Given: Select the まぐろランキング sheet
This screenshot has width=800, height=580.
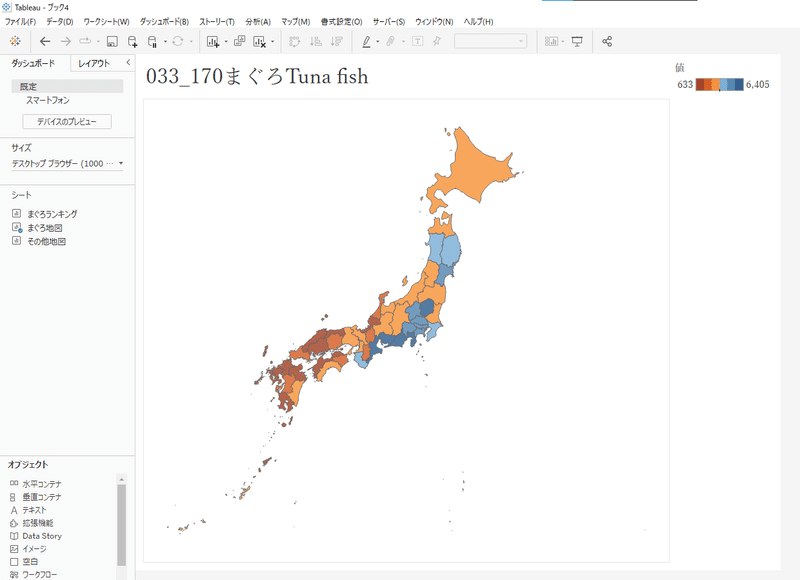Looking at the screenshot, I should point(45,214).
